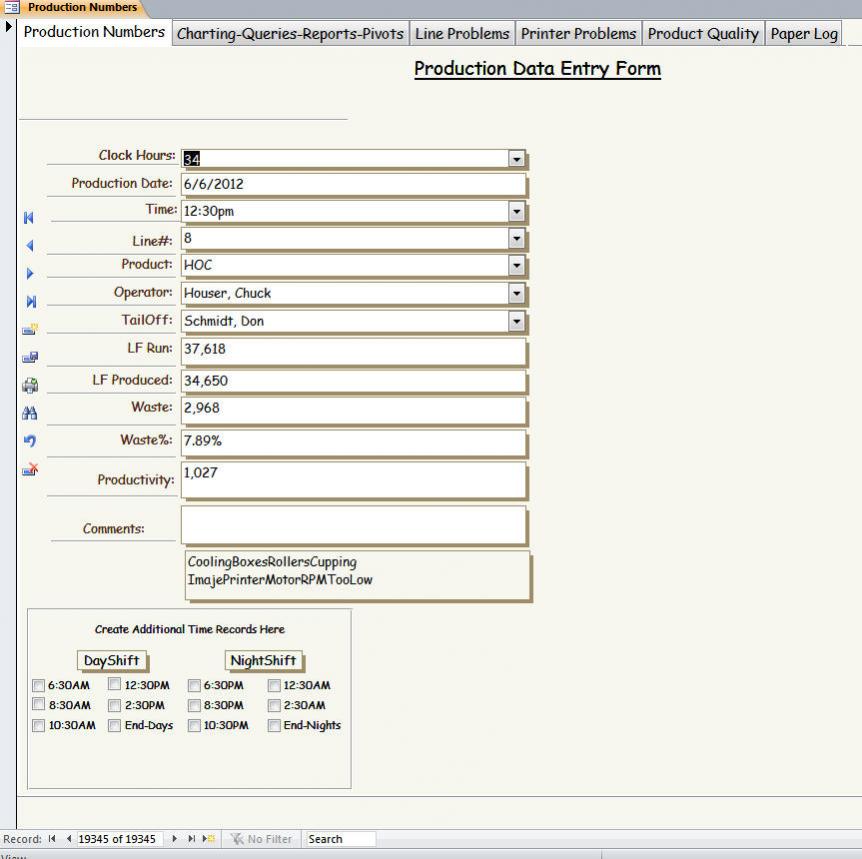The width and height of the screenshot is (862, 859).
Task: Click the DayShift button
Action: [112, 660]
